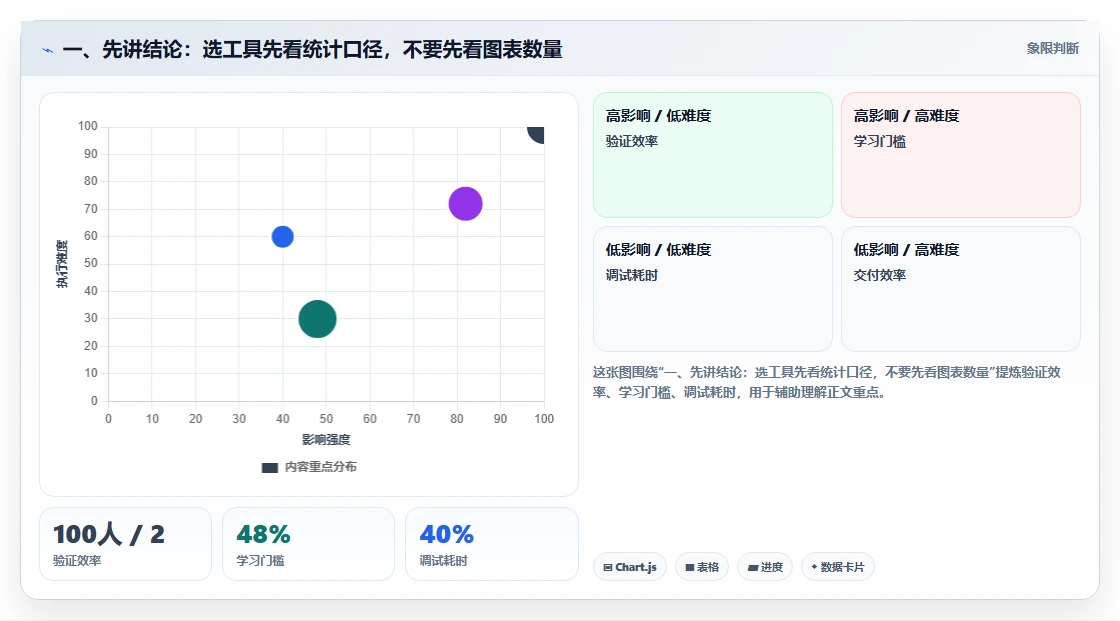Click the description paragraph below the quadrant cards

pos(826,382)
